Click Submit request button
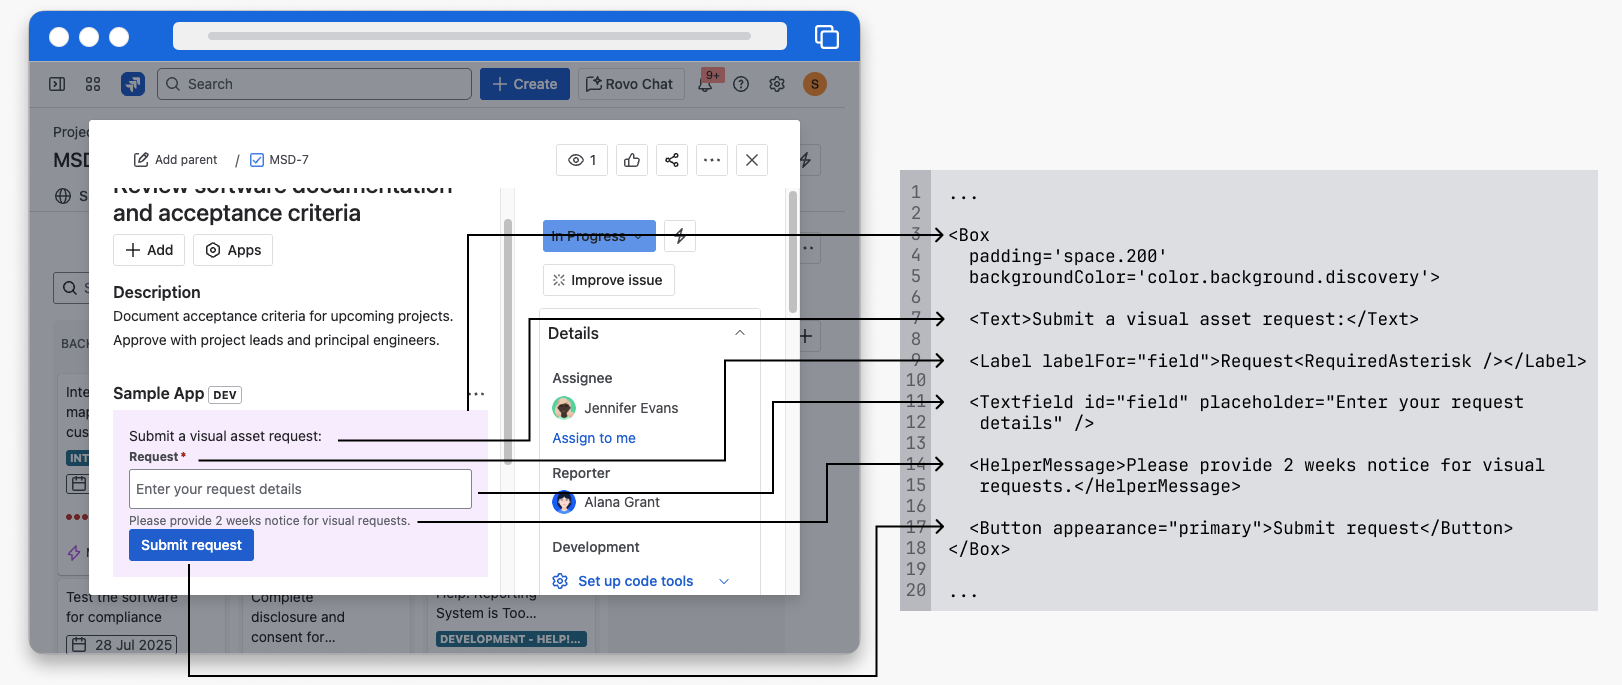1622x685 pixels. tap(191, 545)
